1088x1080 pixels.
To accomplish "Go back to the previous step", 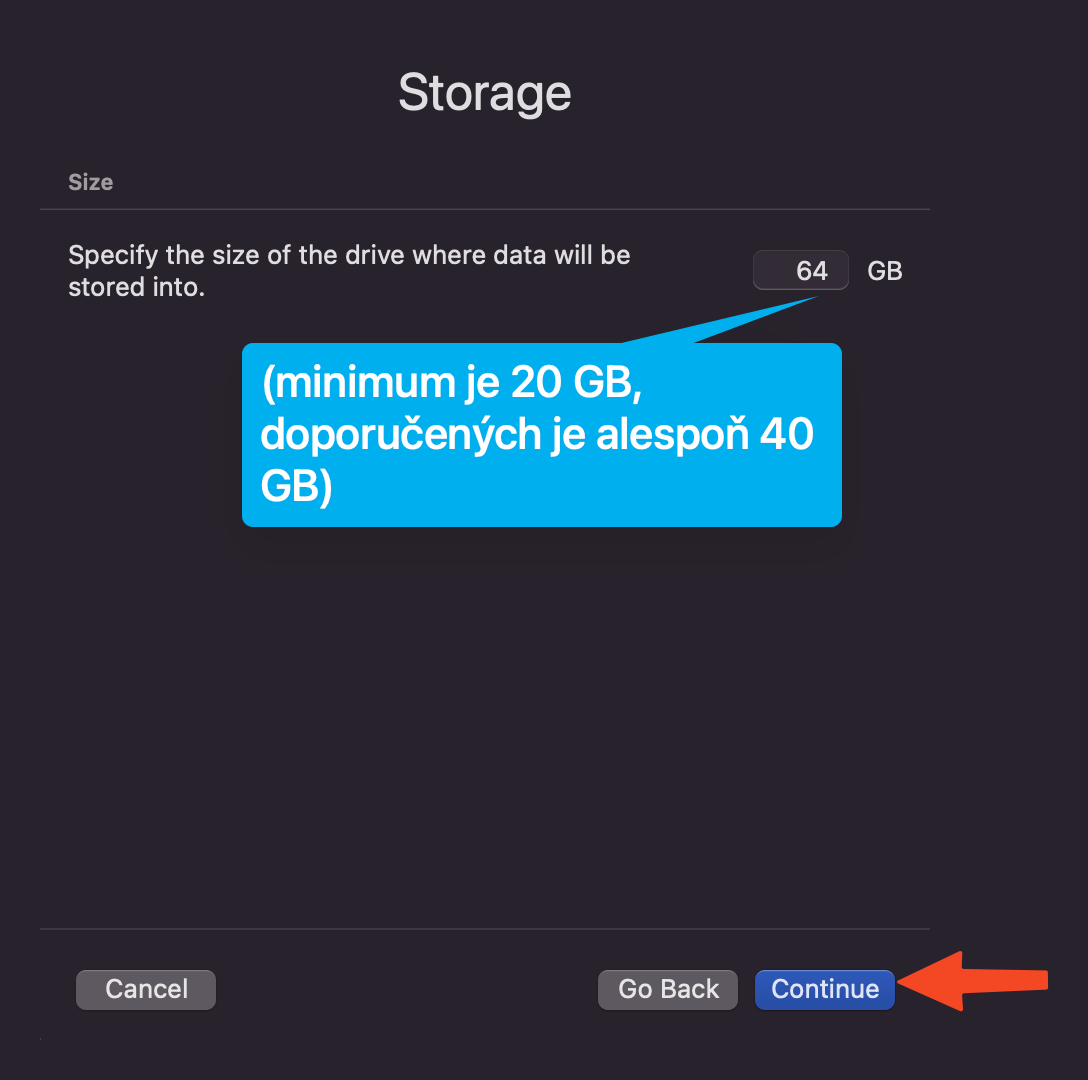I will pos(668,989).
